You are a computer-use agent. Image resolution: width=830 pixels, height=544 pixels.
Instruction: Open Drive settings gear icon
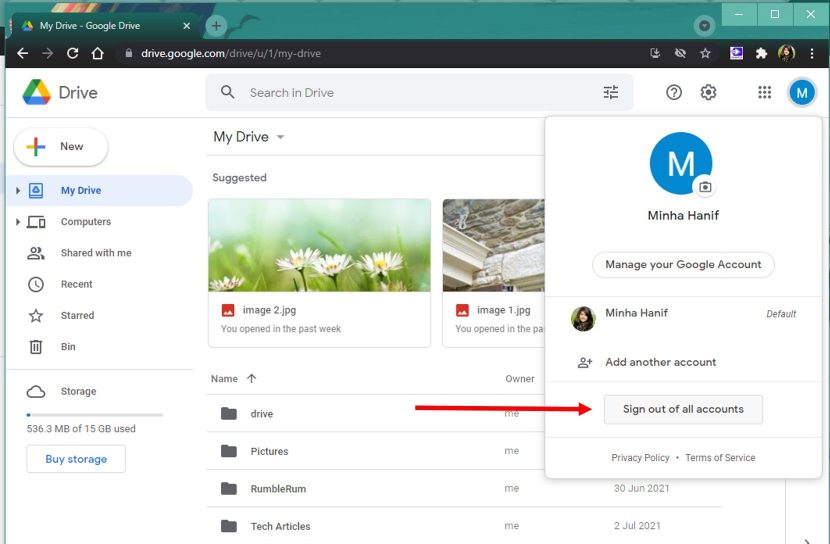click(708, 92)
